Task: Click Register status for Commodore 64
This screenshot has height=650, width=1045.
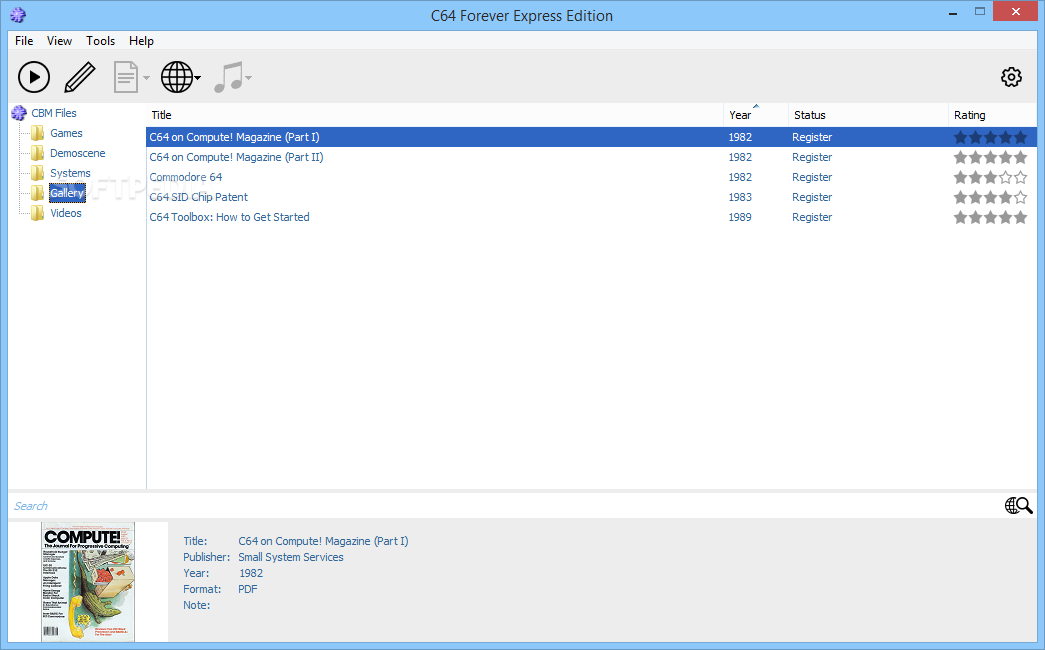Action: [812, 177]
